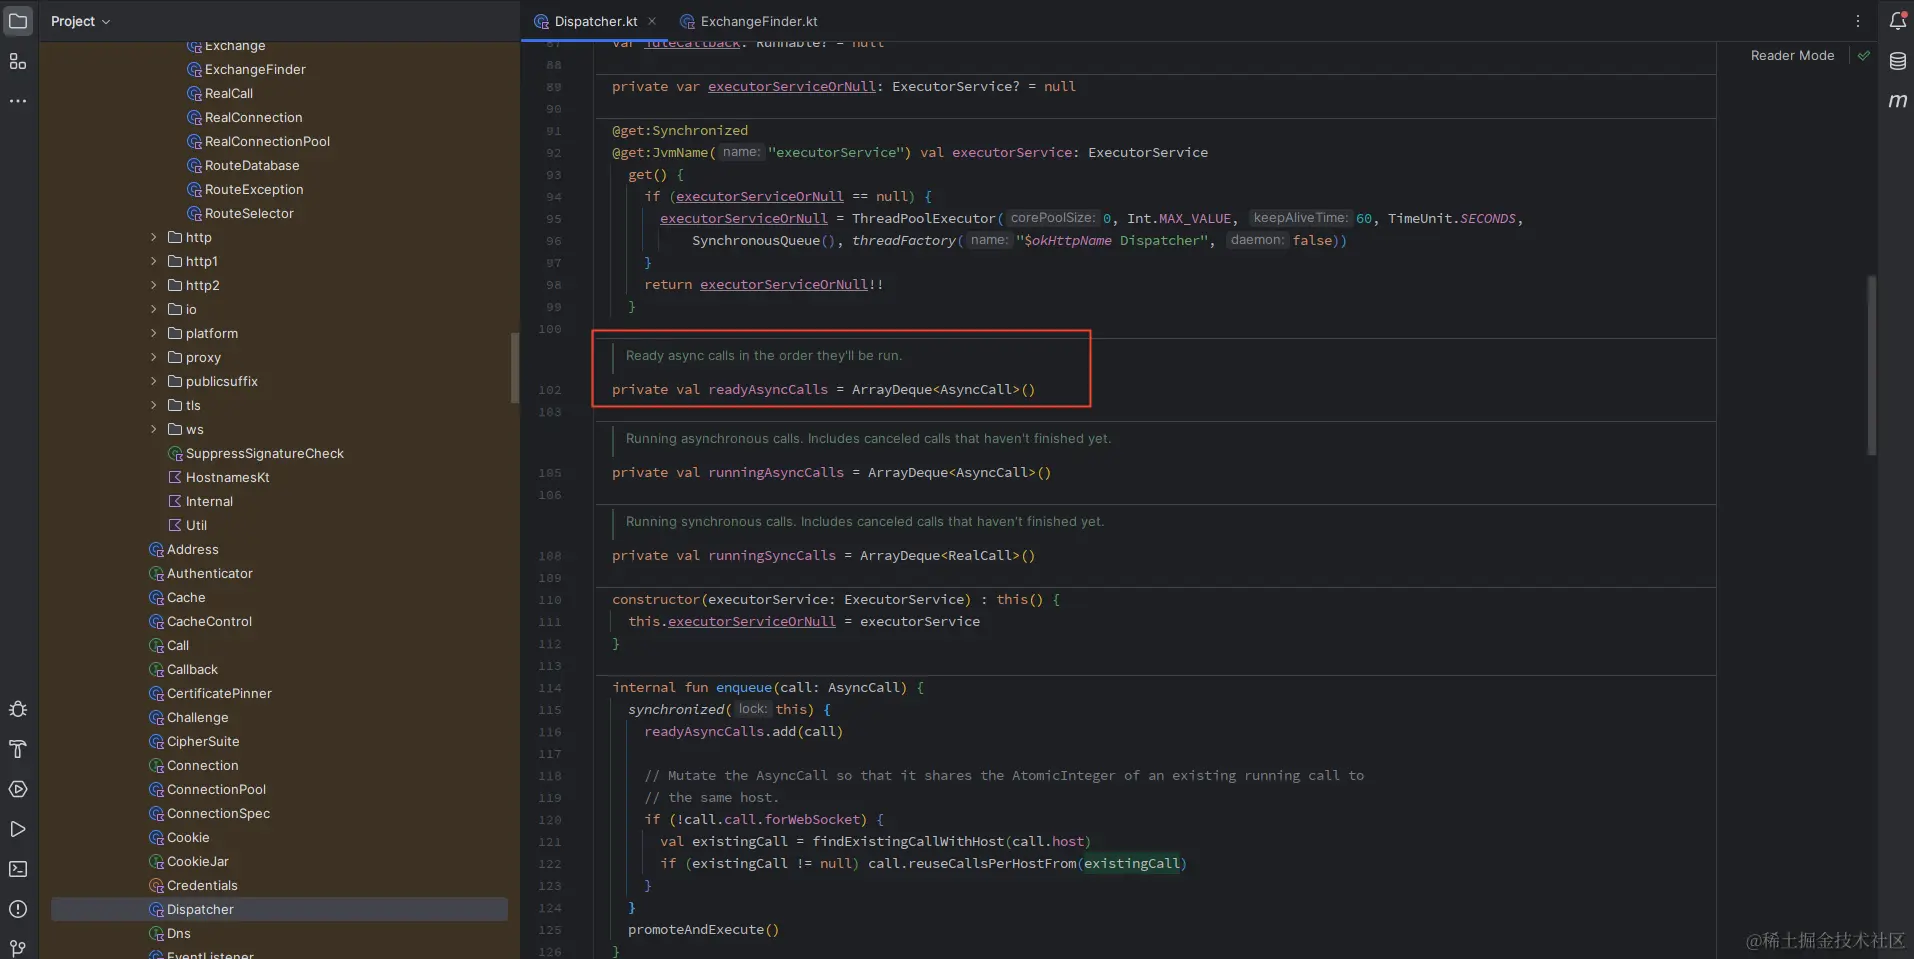The width and height of the screenshot is (1914, 959).
Task: Open the Project view dropdown
Action: (x=80, y=21)
